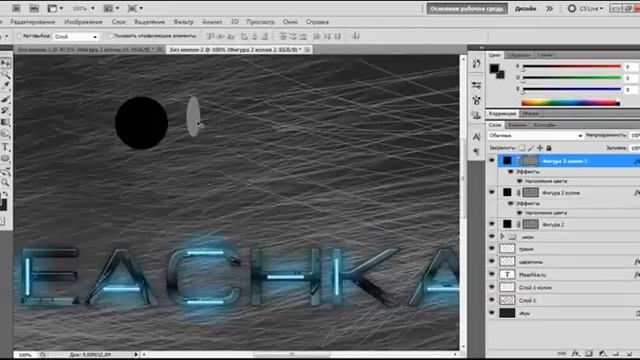Select the Eyedropper tool
The width and height of the screenshot is (640, 360).
click(5, 86)
